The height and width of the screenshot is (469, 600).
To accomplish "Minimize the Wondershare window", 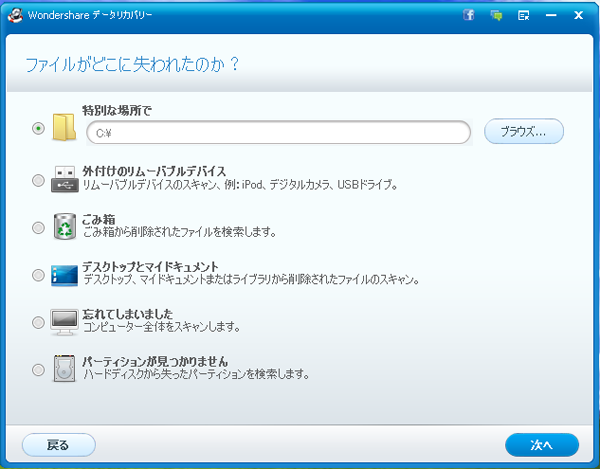I will 551,15.
